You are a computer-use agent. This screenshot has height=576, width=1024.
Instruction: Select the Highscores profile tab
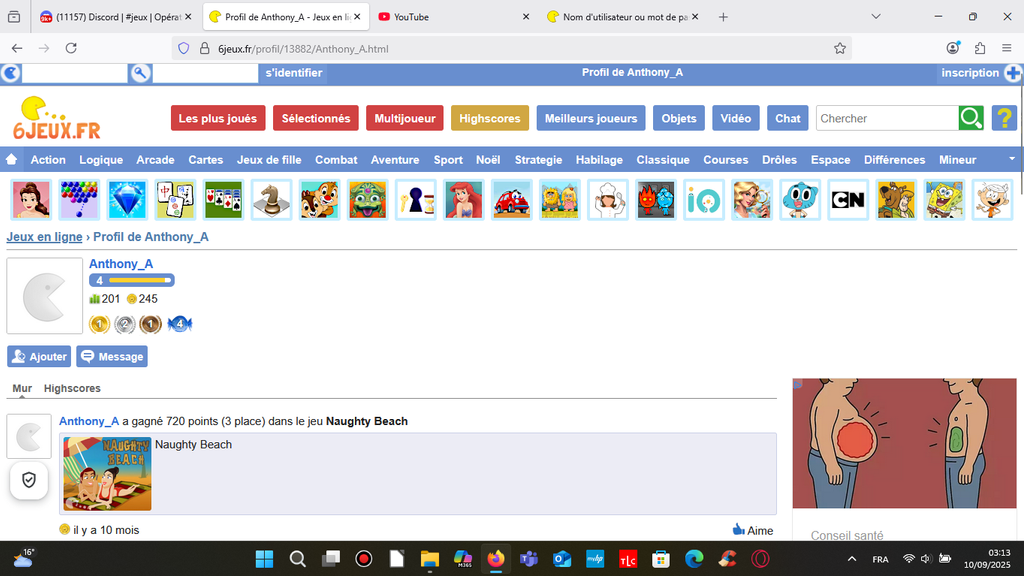[x=72, y=389]
